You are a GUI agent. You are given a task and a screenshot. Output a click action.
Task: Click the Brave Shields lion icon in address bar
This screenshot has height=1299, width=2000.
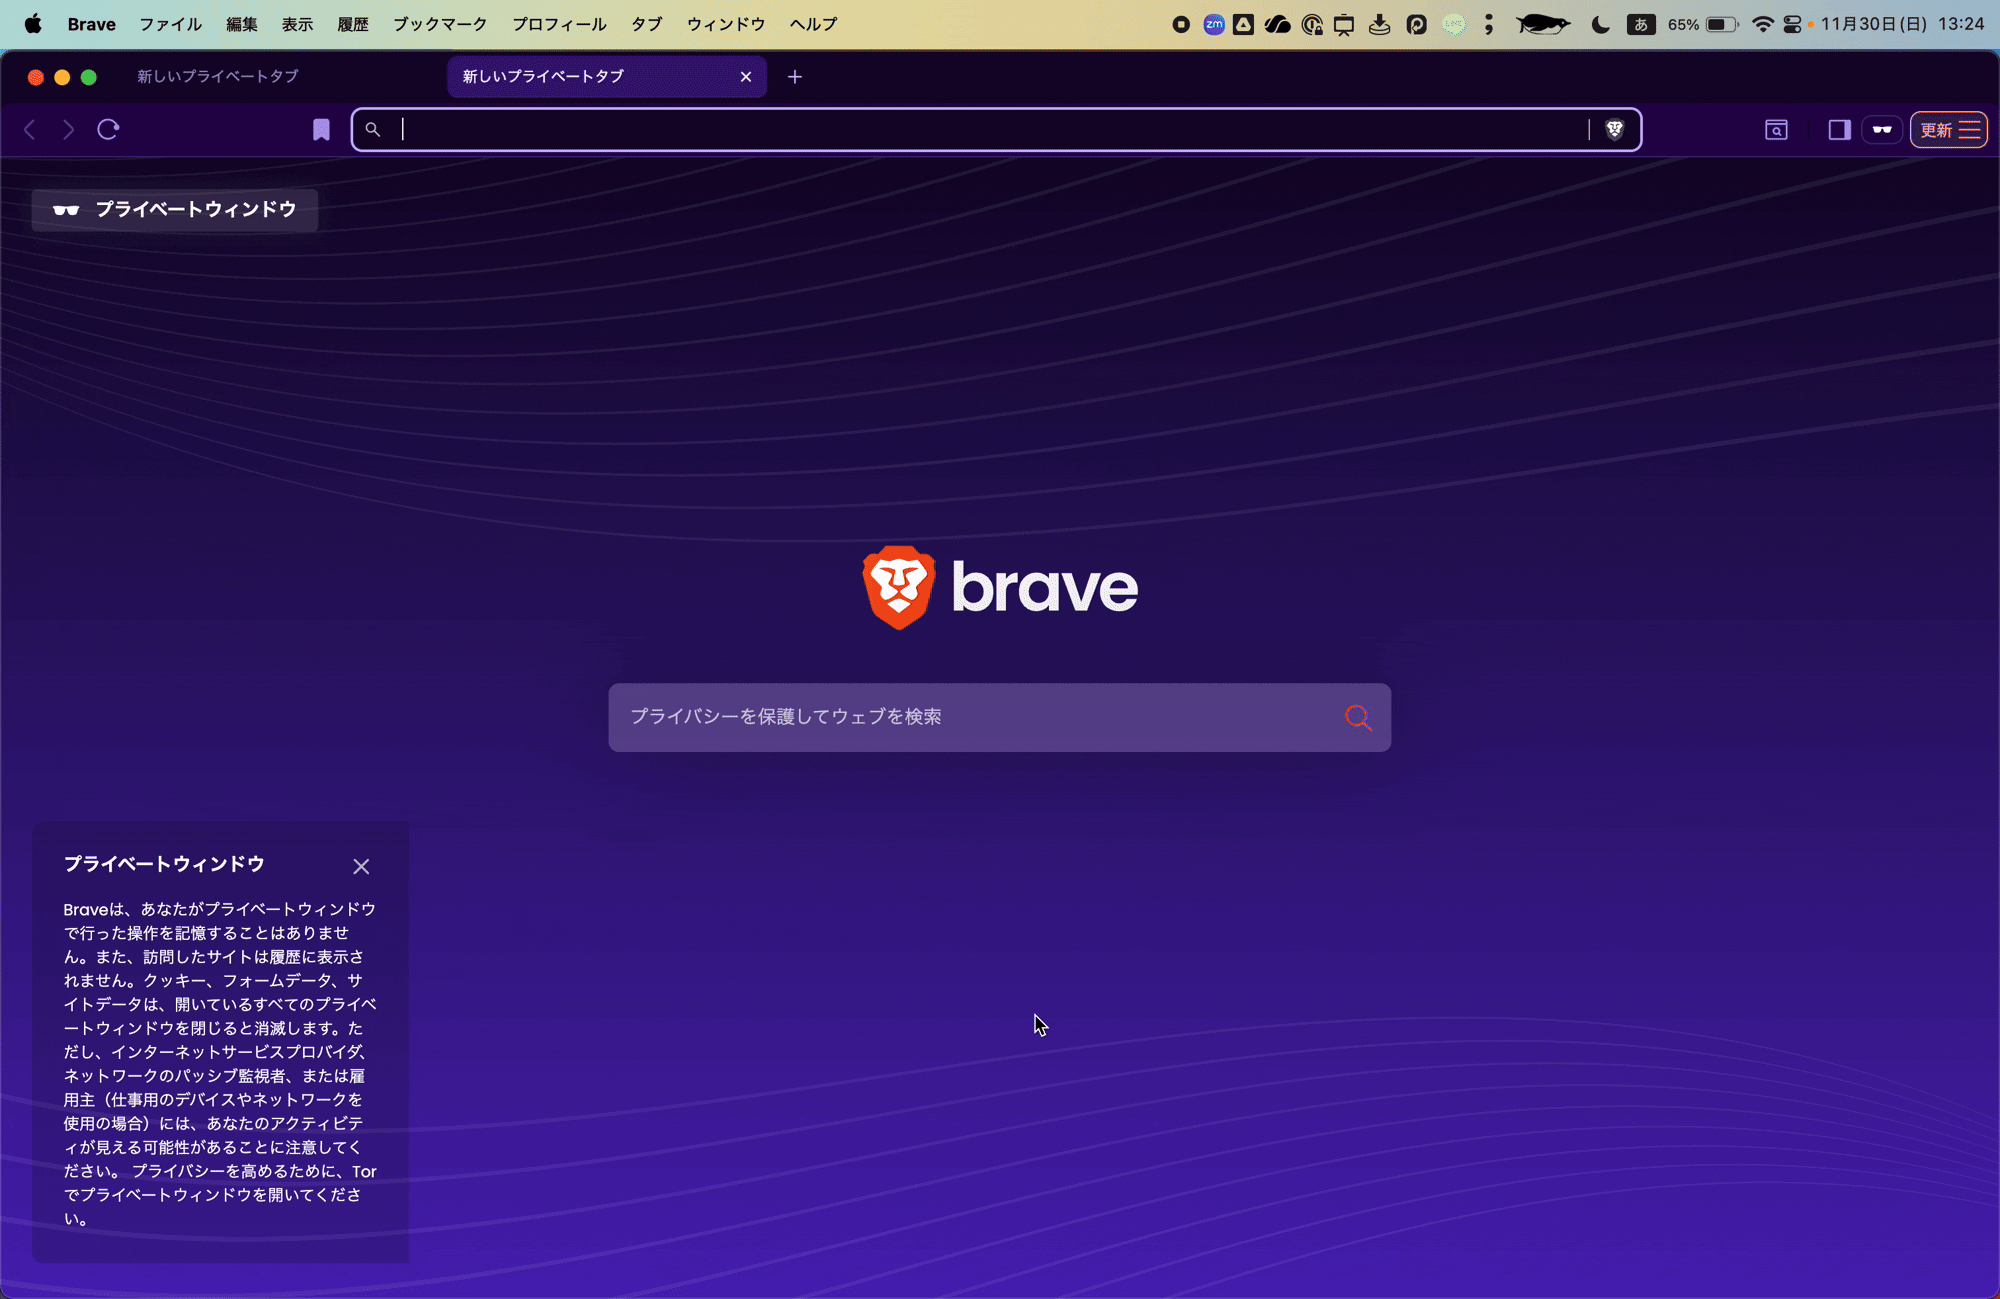(1614, 129)
